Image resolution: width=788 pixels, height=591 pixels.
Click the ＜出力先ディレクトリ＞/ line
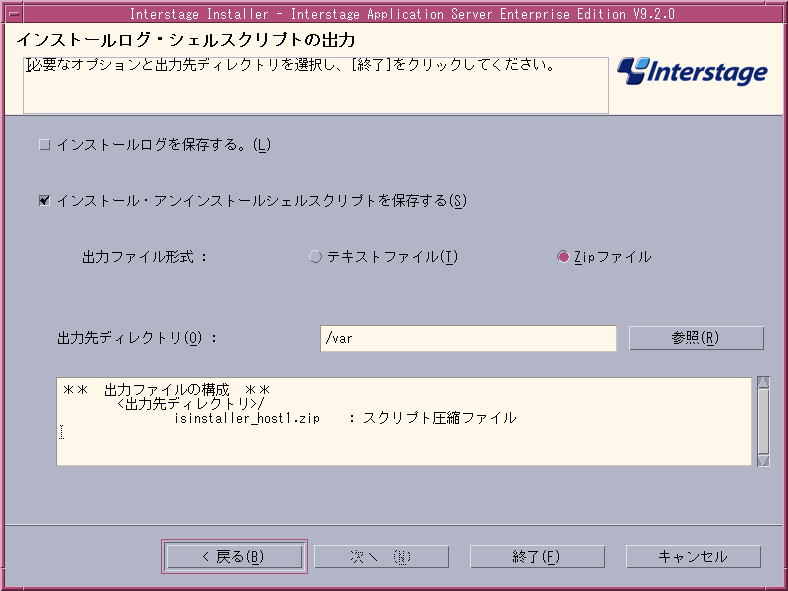[x=190, y=404]
